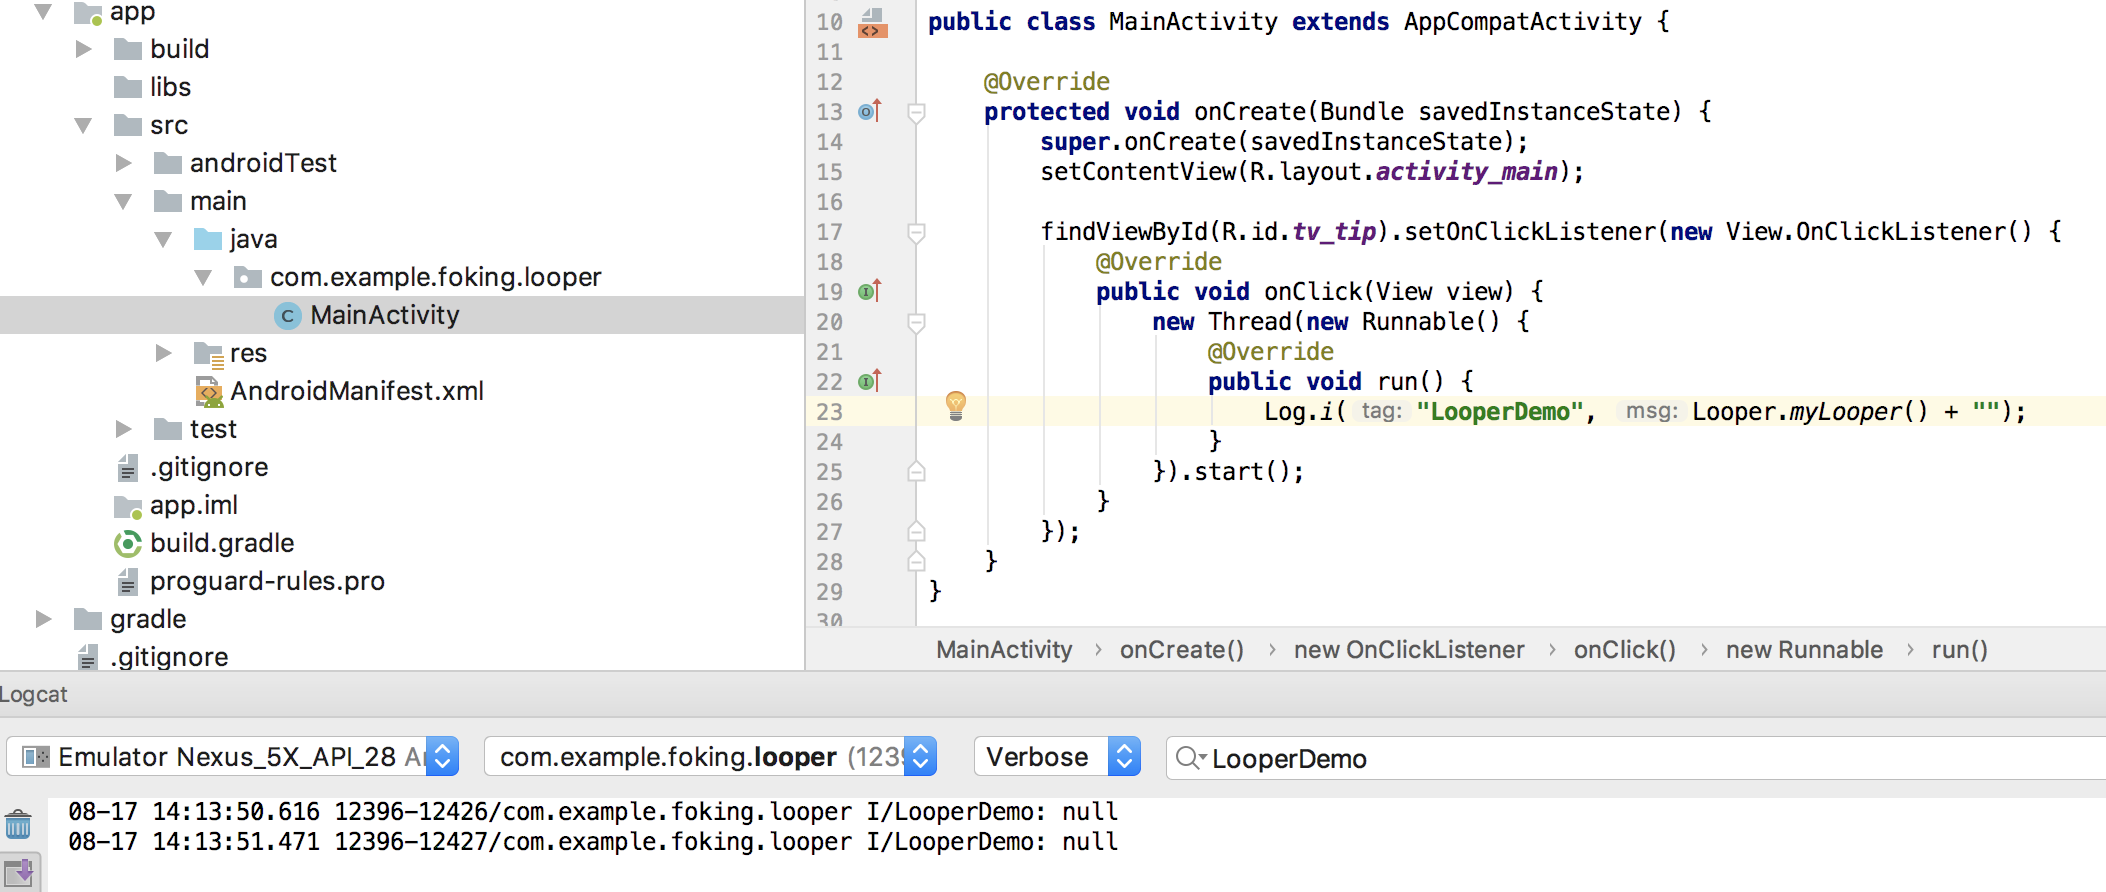
Task: Click the libs folder icon
Action: point(128,87)
